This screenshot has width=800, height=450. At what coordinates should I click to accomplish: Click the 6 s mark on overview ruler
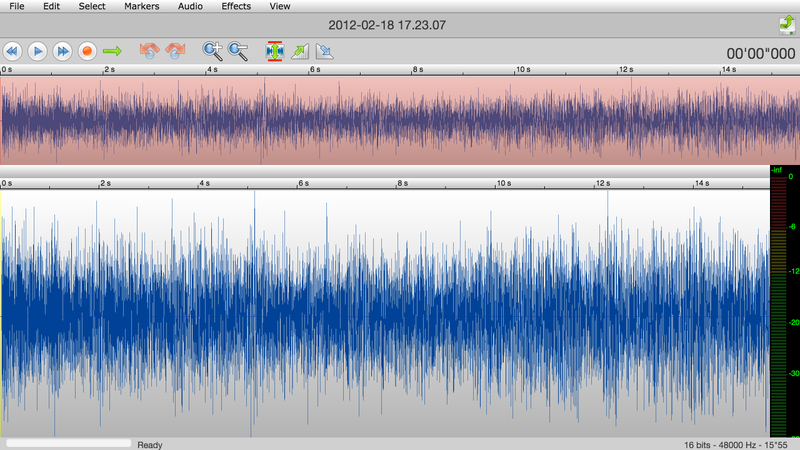[315, 69]
